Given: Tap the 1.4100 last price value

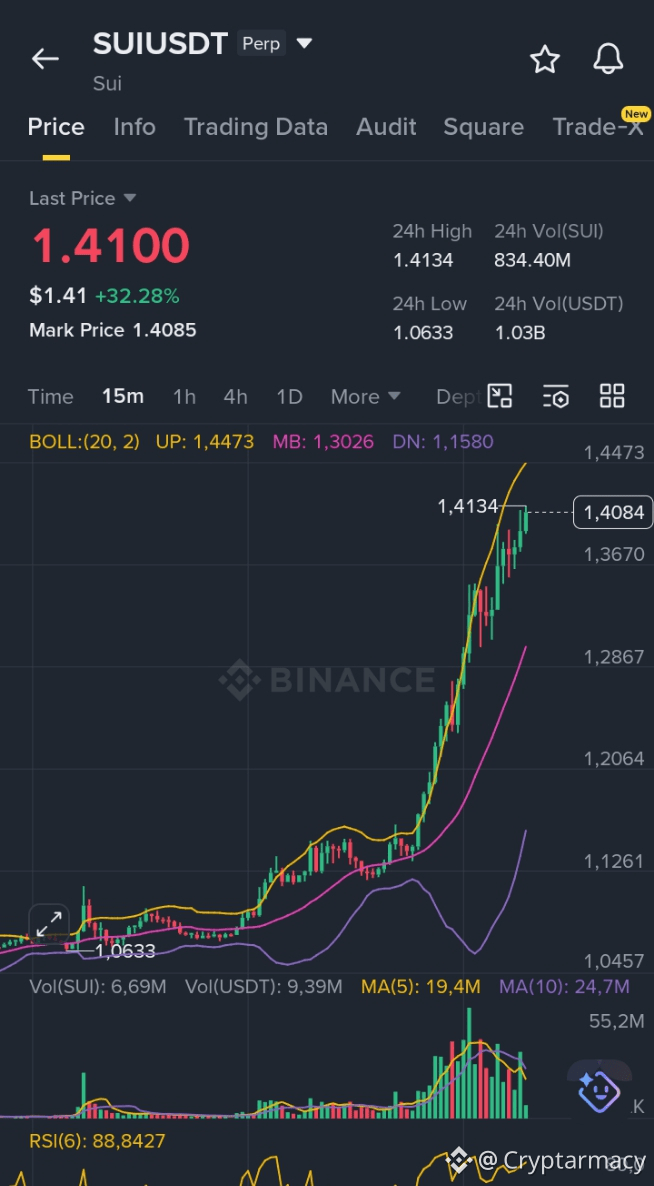Looking at the screenshot, I should point(110,246).
